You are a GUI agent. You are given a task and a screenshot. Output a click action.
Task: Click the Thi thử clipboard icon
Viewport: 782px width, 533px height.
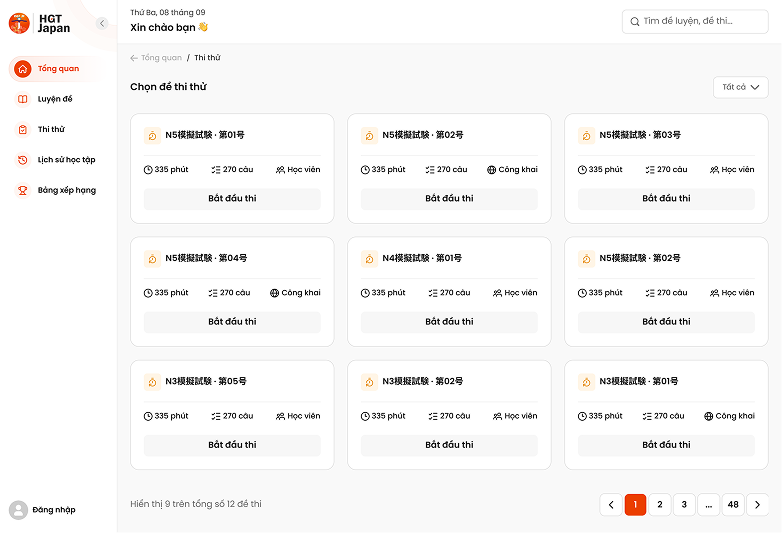(x=22, y=130)
